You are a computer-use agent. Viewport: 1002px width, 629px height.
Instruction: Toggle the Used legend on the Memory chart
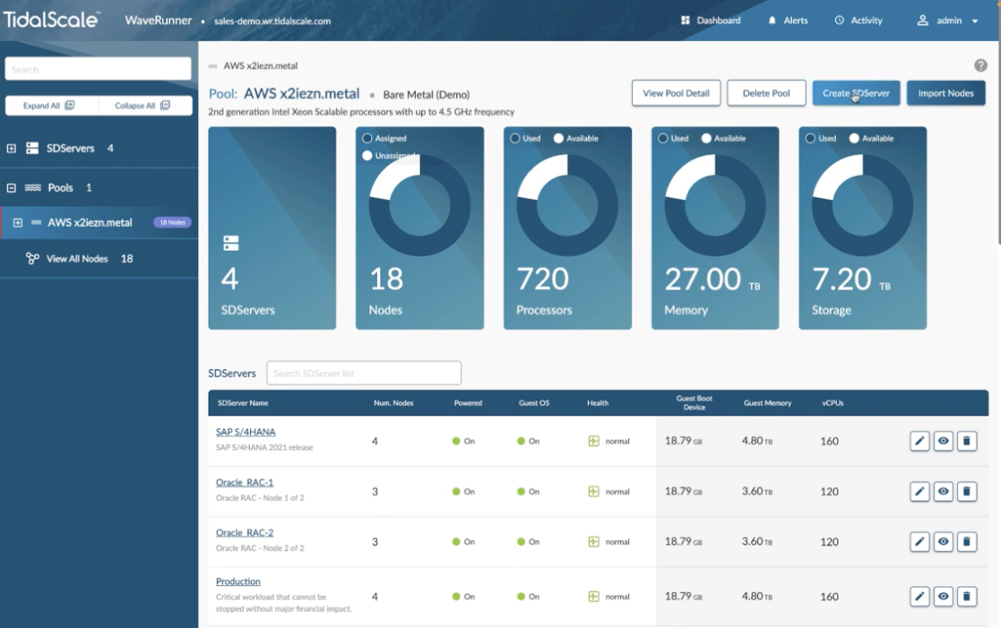[673, 138]
